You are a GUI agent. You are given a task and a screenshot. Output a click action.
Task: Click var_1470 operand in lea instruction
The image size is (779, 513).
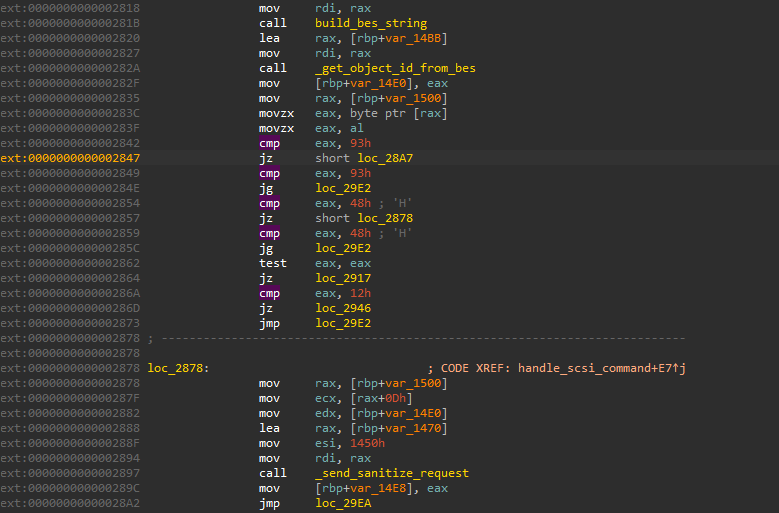click(x=413, y=428)
